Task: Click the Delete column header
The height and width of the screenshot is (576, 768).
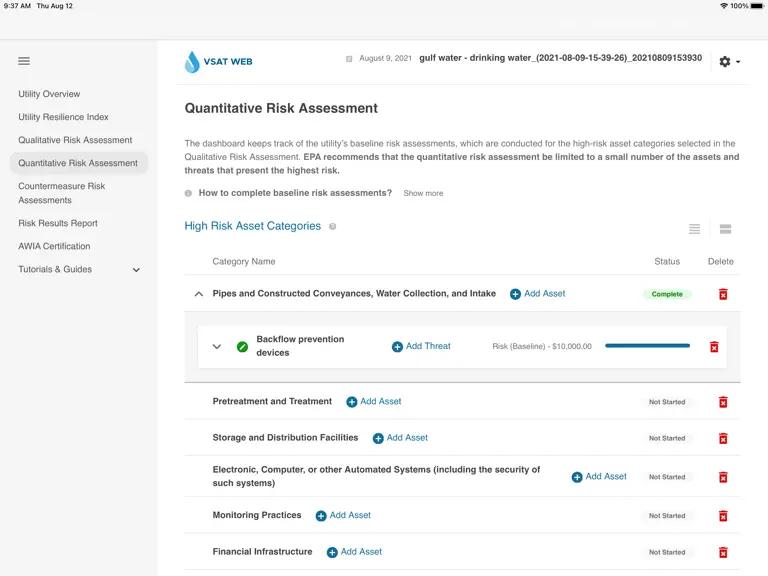Action: 720,262
